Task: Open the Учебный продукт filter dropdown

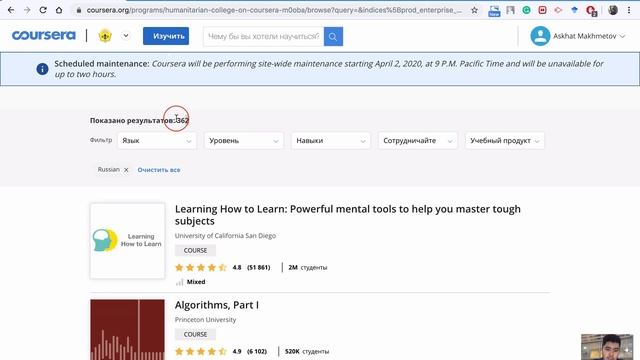Action: click(504, 140)
